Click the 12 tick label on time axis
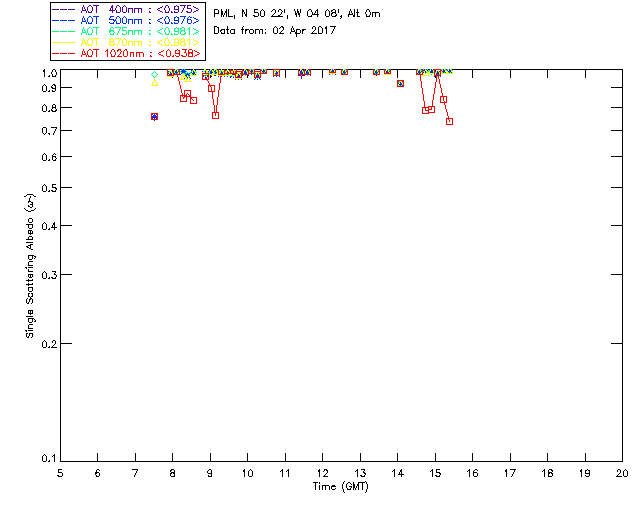 (322, 473)
